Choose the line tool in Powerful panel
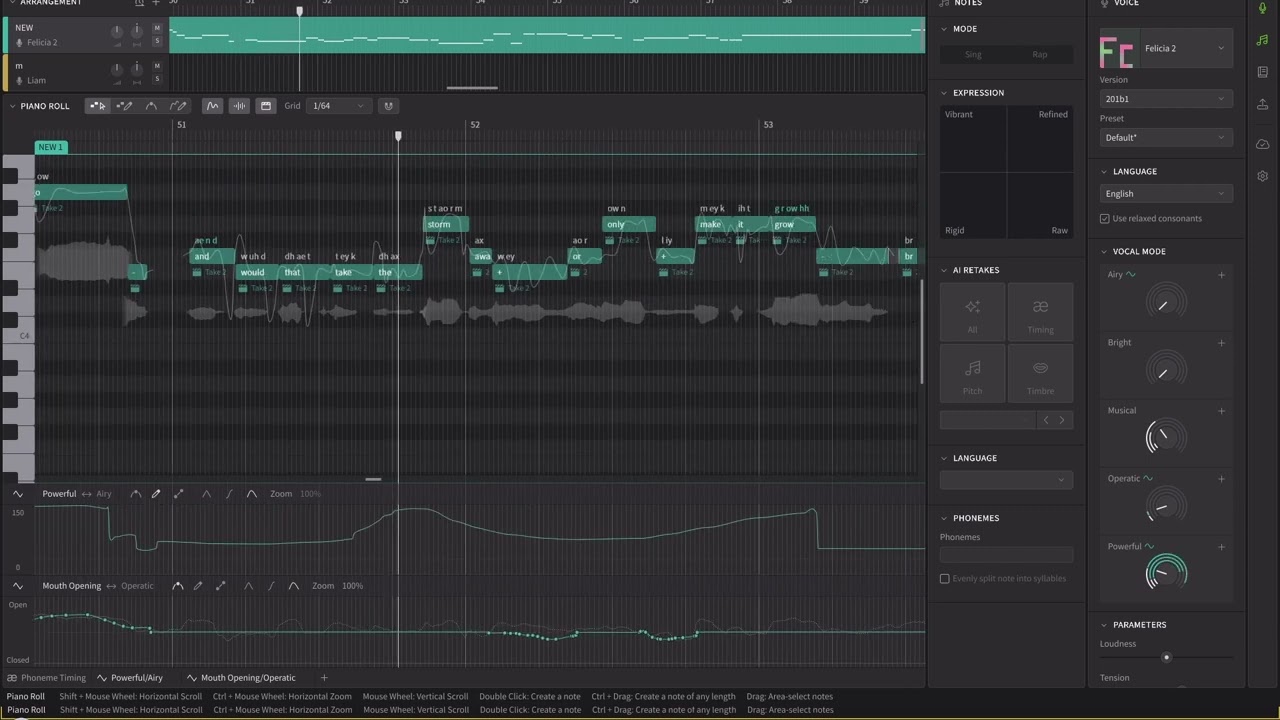 point(178,494)
